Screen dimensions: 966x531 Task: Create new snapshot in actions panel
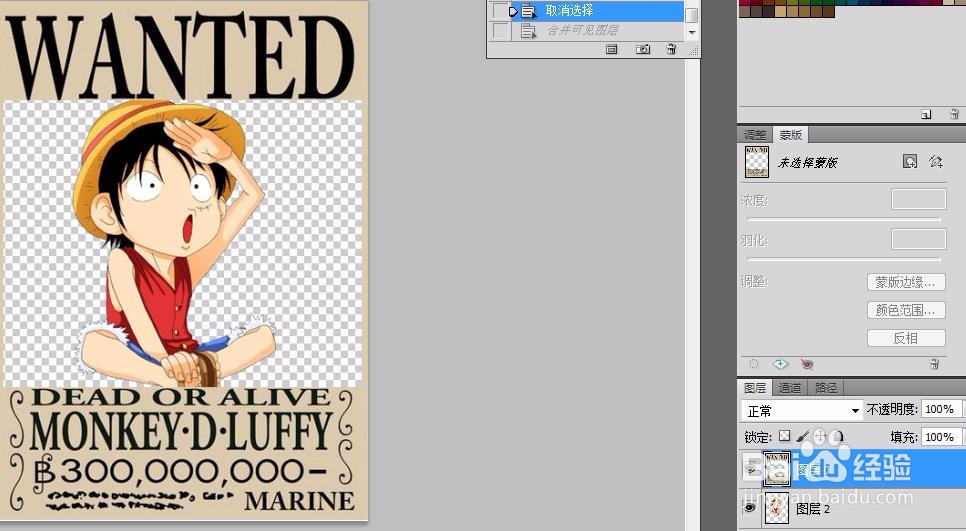click(x=643, y=49)
